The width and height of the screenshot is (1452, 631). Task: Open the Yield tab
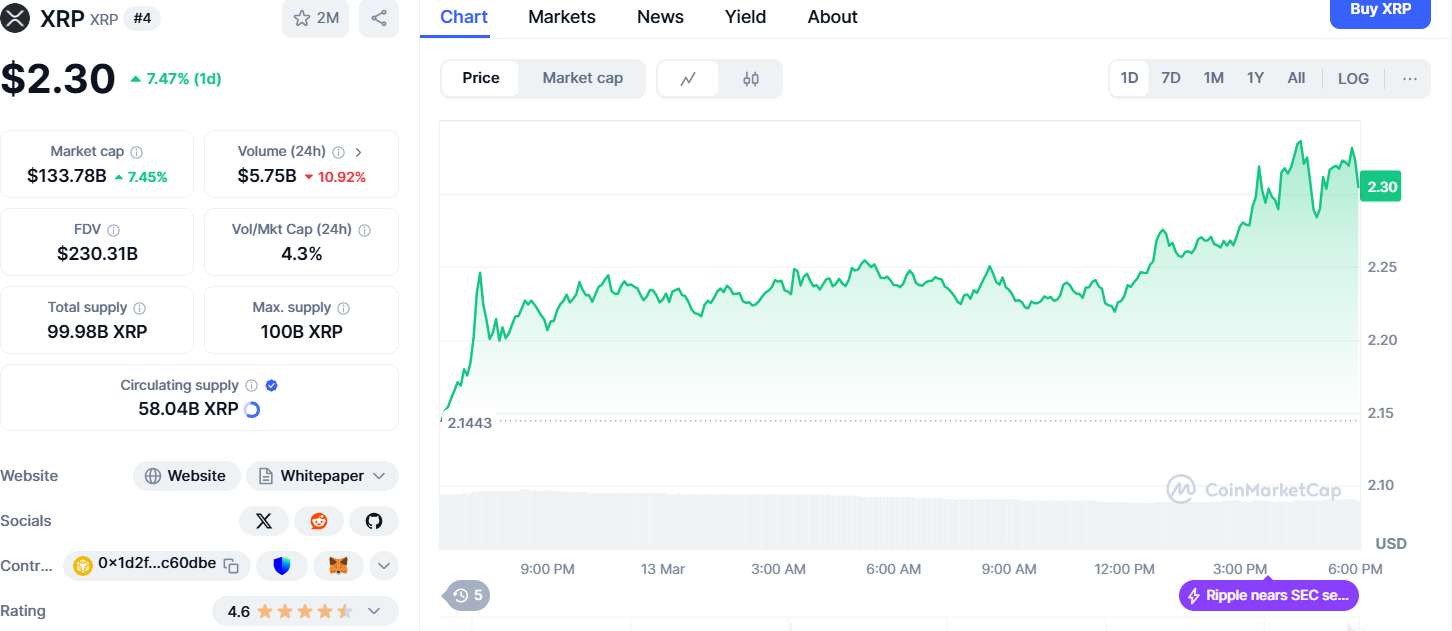click(745, 17)
